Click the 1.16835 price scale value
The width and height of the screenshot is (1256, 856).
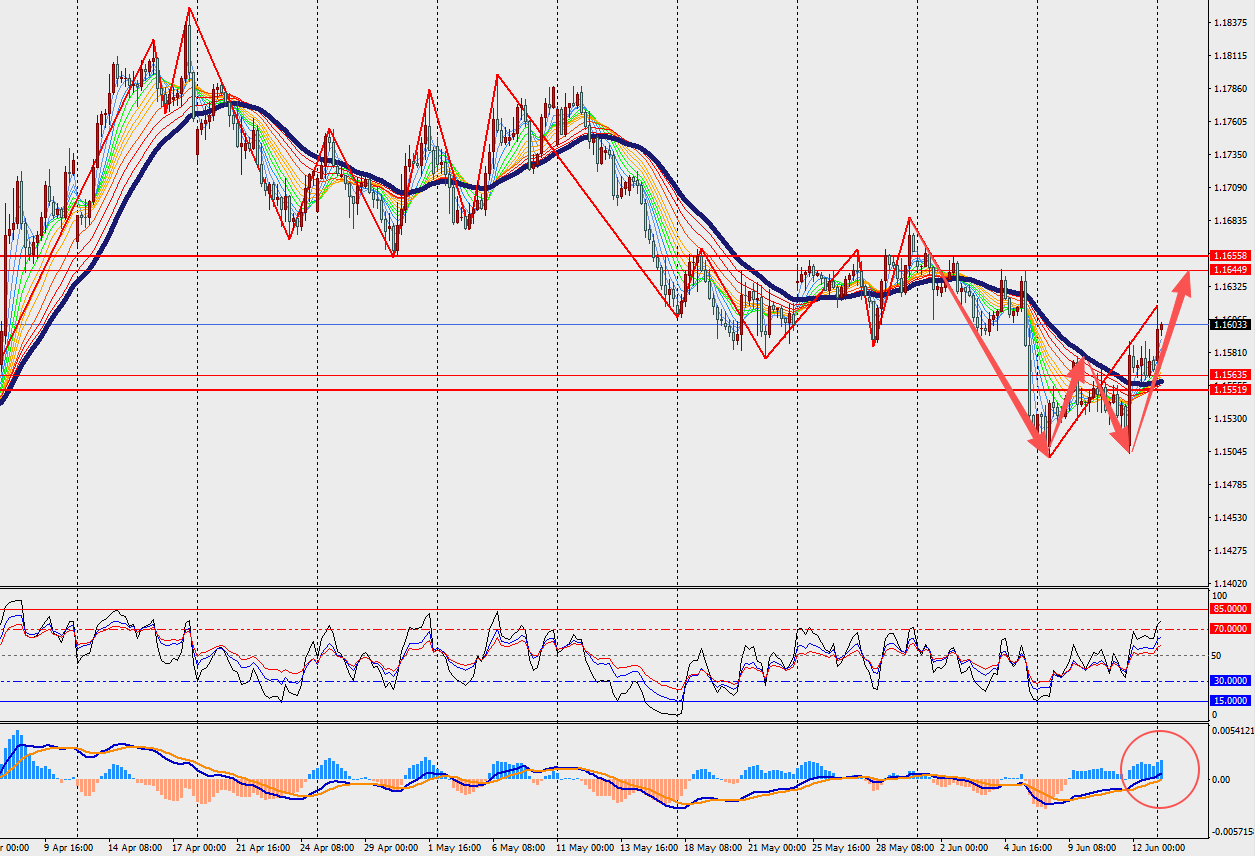1229,220
